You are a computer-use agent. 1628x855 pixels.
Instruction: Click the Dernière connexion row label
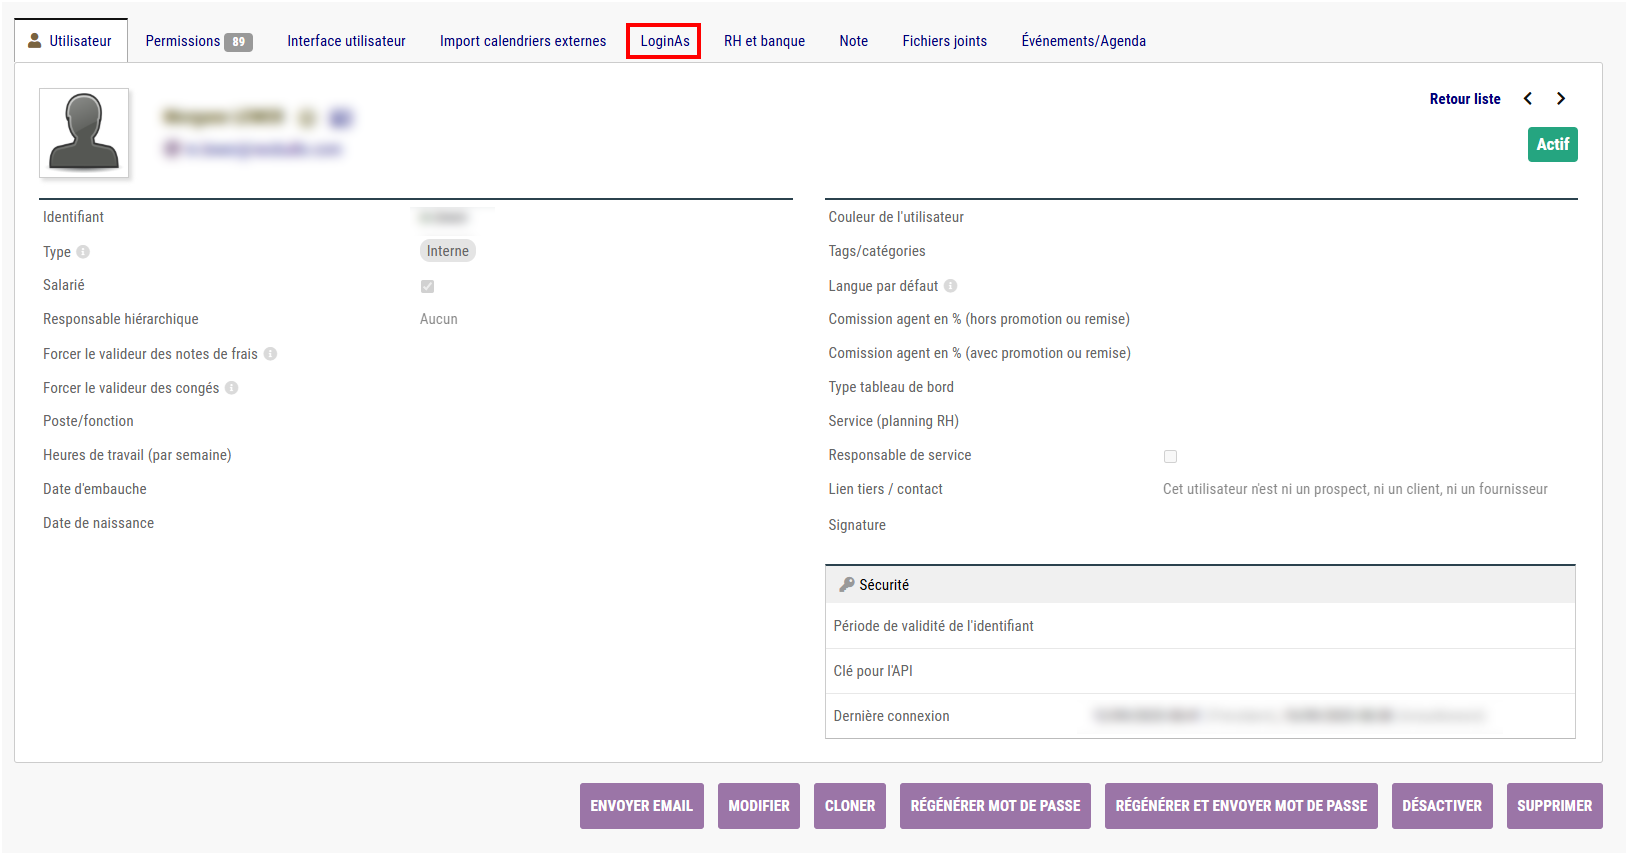pyautogui.click(x=891, y=716)
